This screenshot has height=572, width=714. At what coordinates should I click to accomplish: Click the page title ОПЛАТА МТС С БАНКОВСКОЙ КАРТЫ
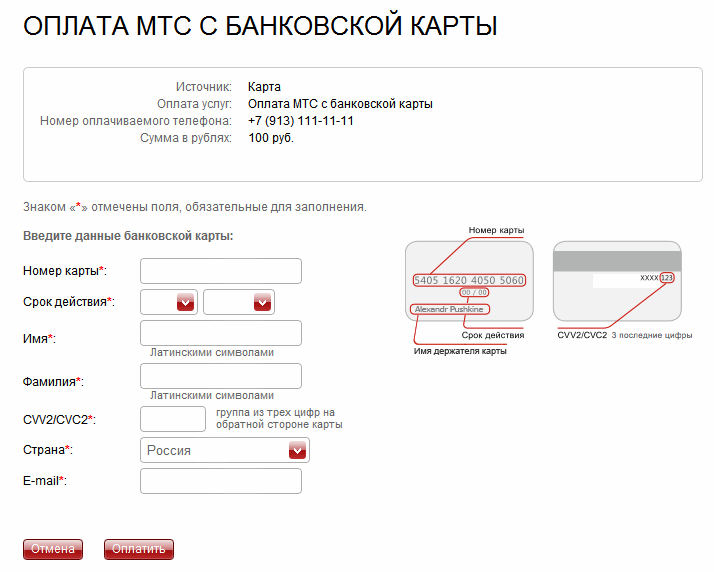tap(260, 26)
